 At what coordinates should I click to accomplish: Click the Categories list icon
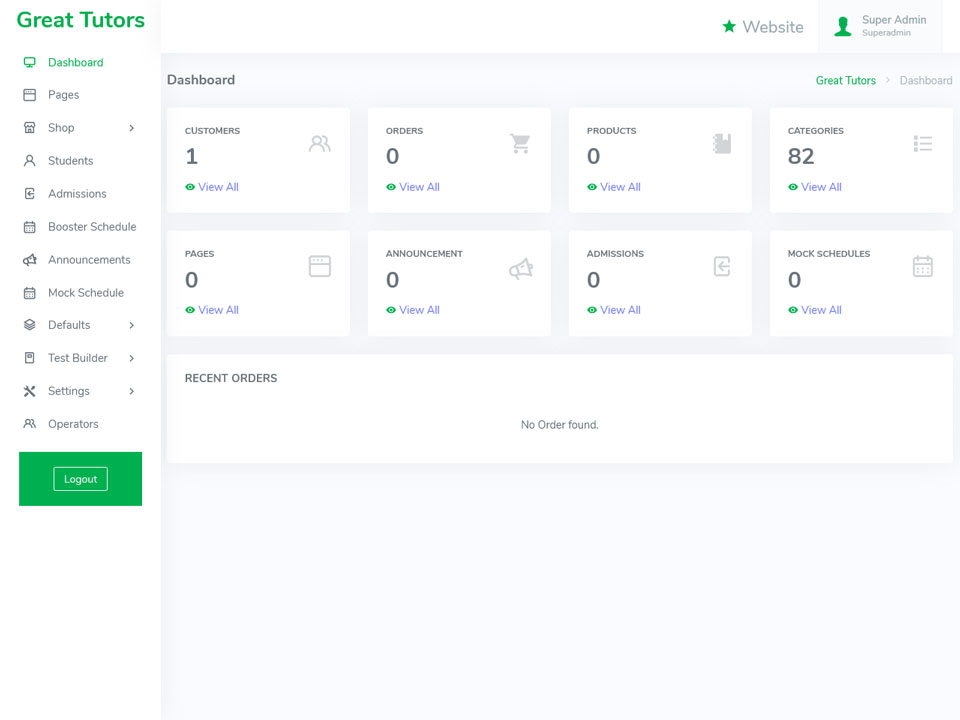(923, 144)
